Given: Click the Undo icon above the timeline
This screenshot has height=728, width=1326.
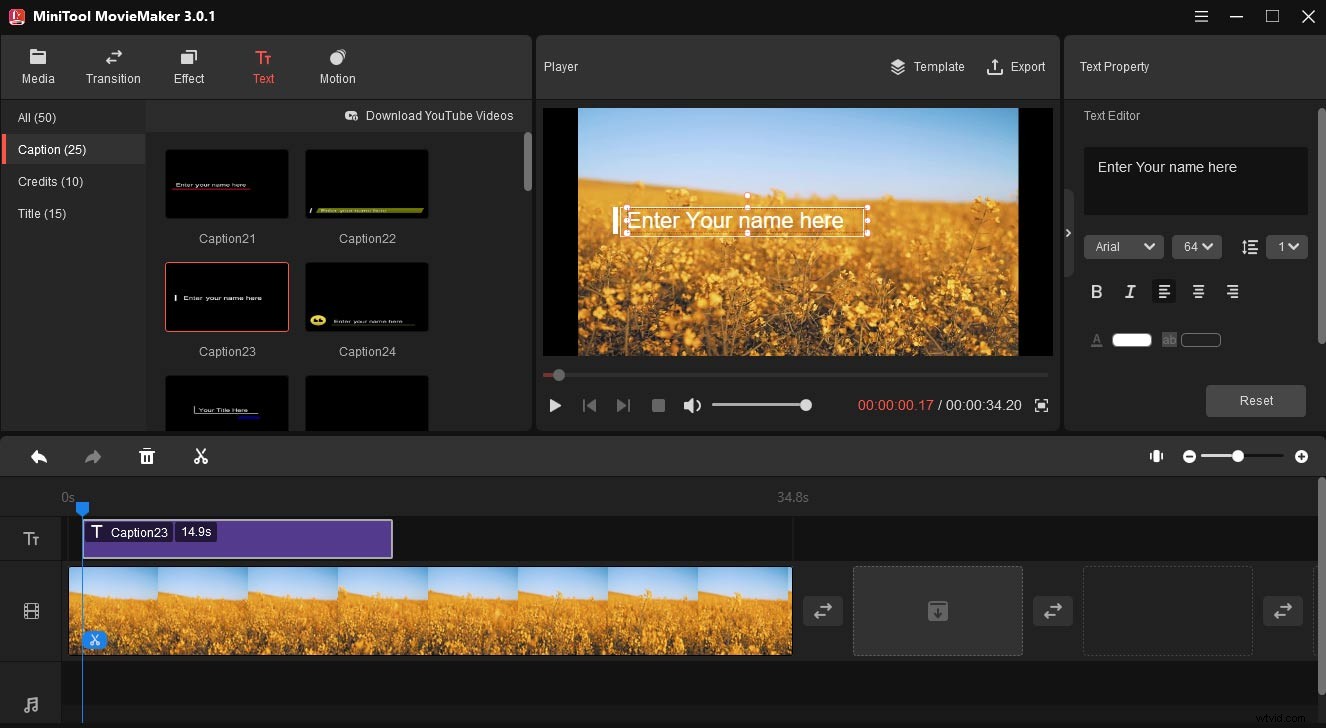Looking at the screenshot, I should (39, 456).
